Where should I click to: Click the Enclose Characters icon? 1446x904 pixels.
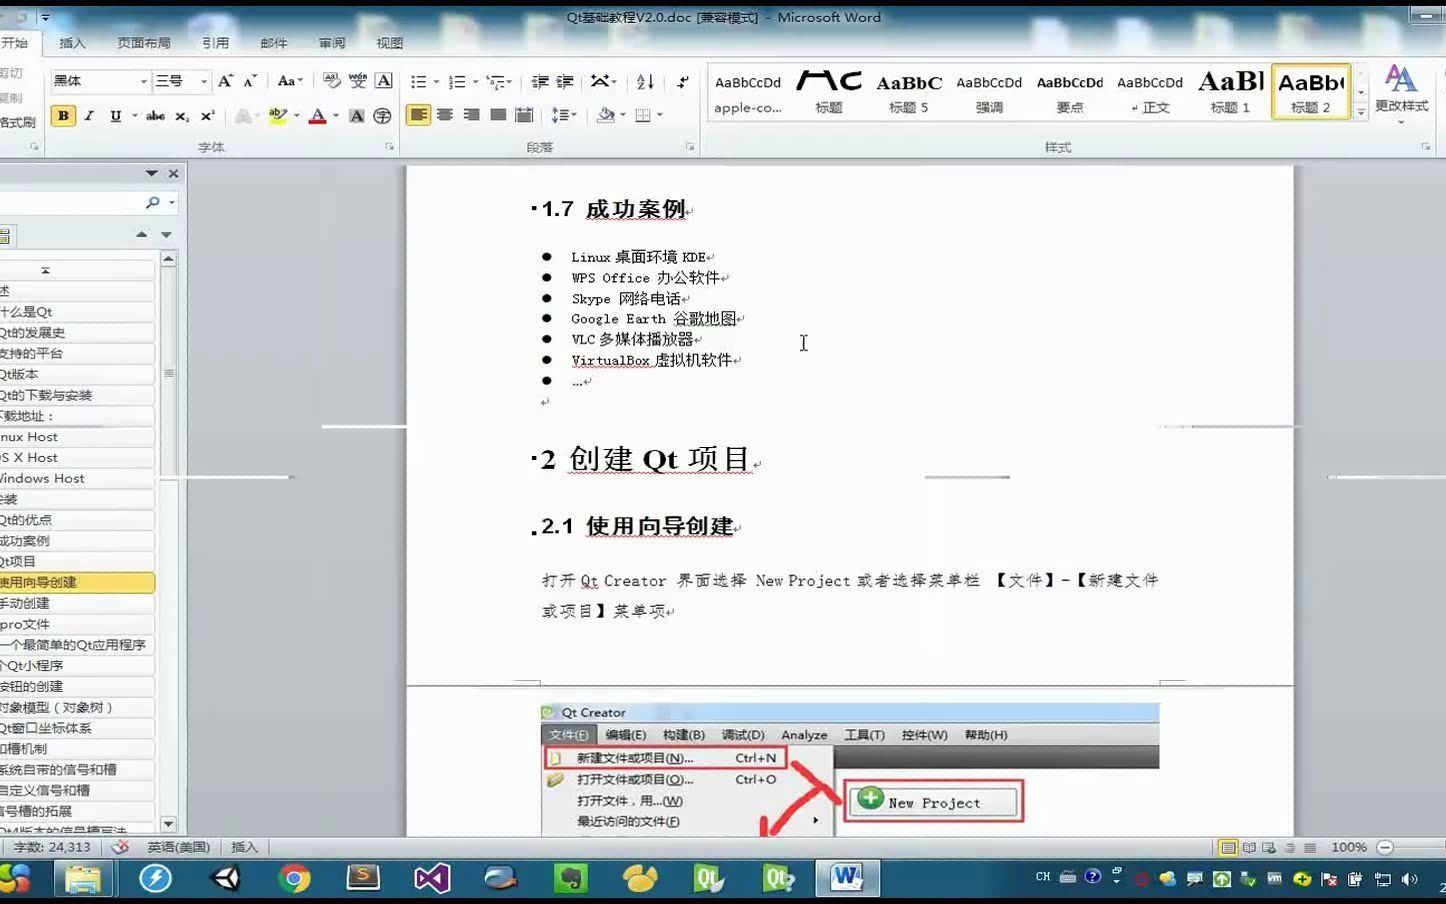(382, 116)
